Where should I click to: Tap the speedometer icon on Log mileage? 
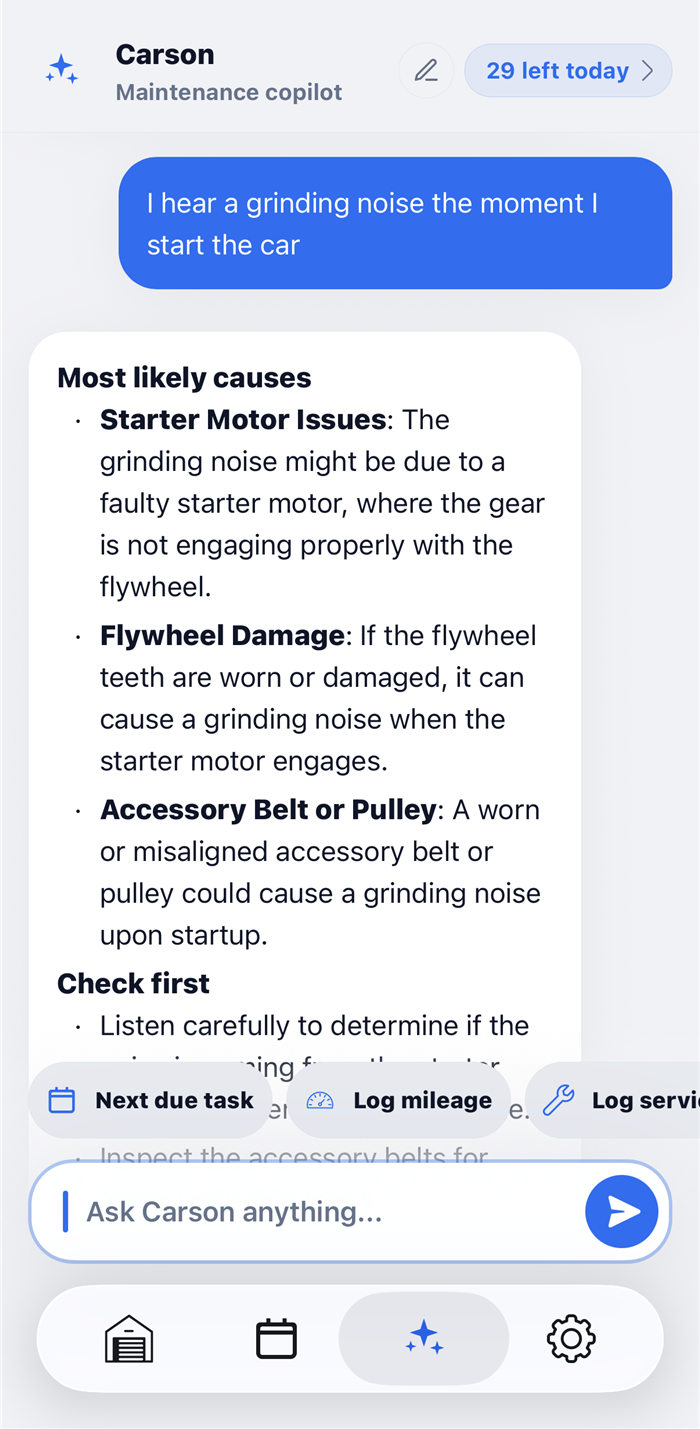click(320, 1100)
